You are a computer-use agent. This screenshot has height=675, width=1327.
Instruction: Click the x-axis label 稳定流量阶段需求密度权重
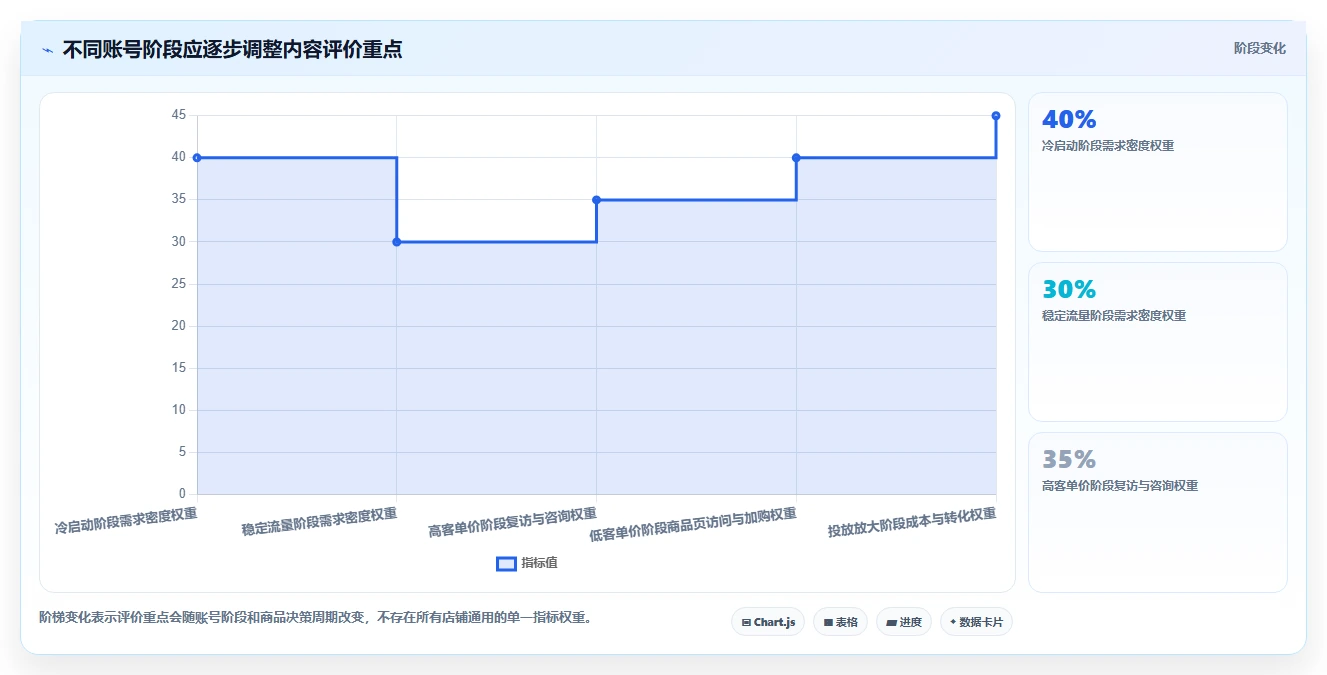[x=319, y=522]
